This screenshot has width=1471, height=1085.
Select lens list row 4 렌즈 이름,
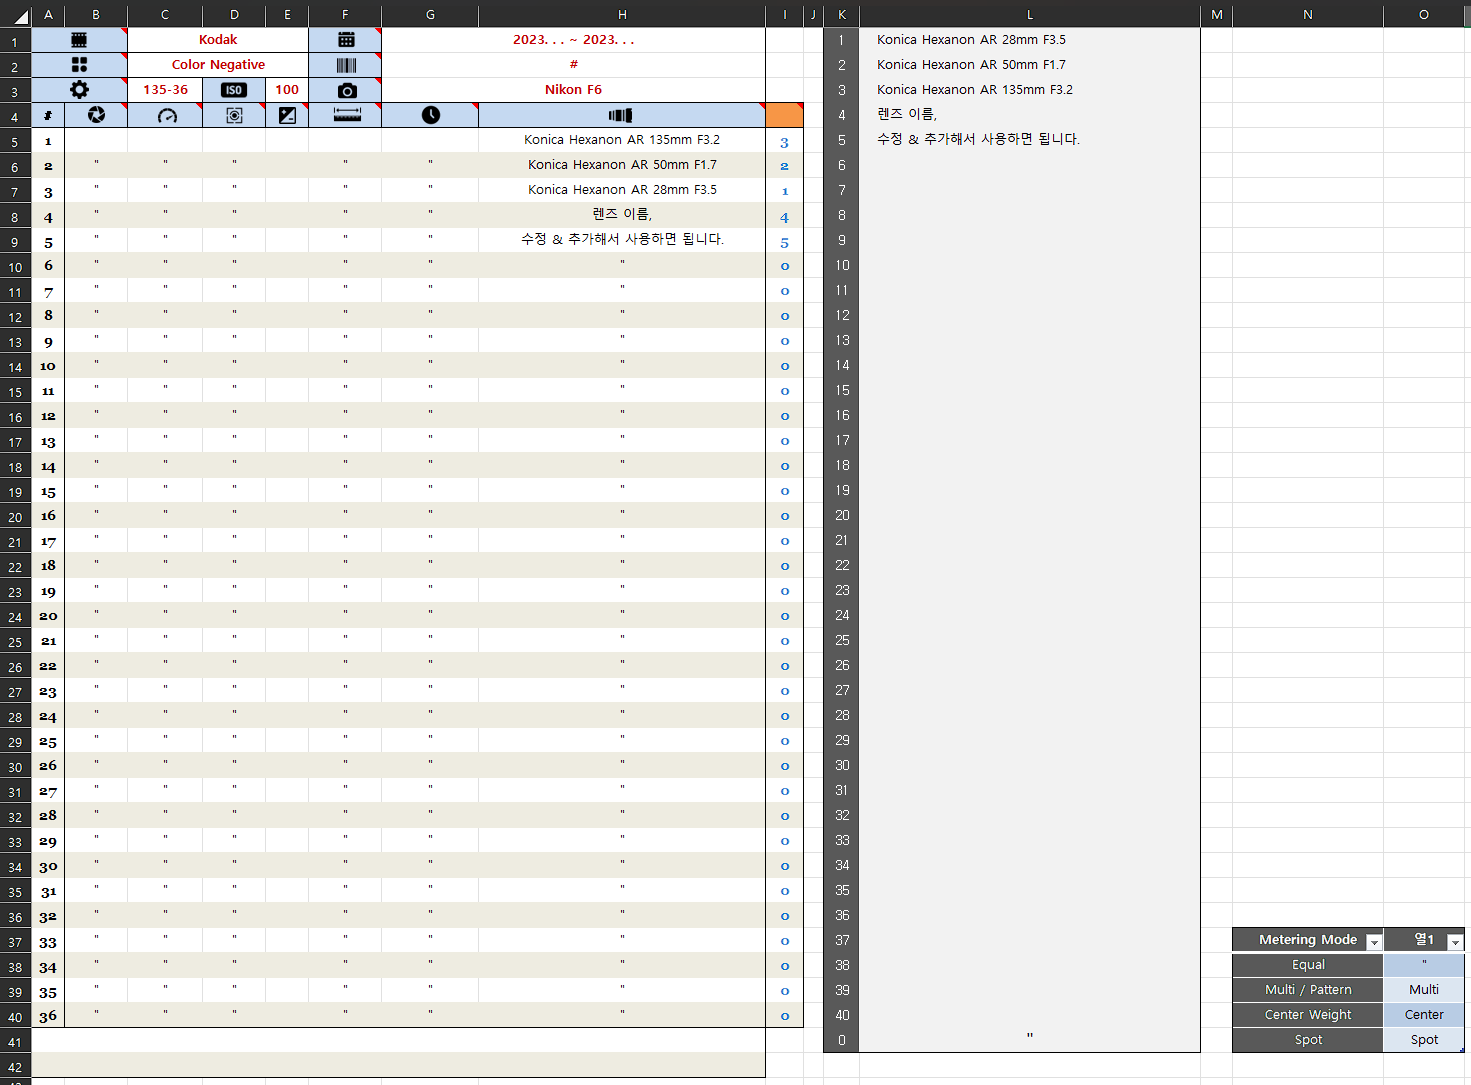[1030, 115]
